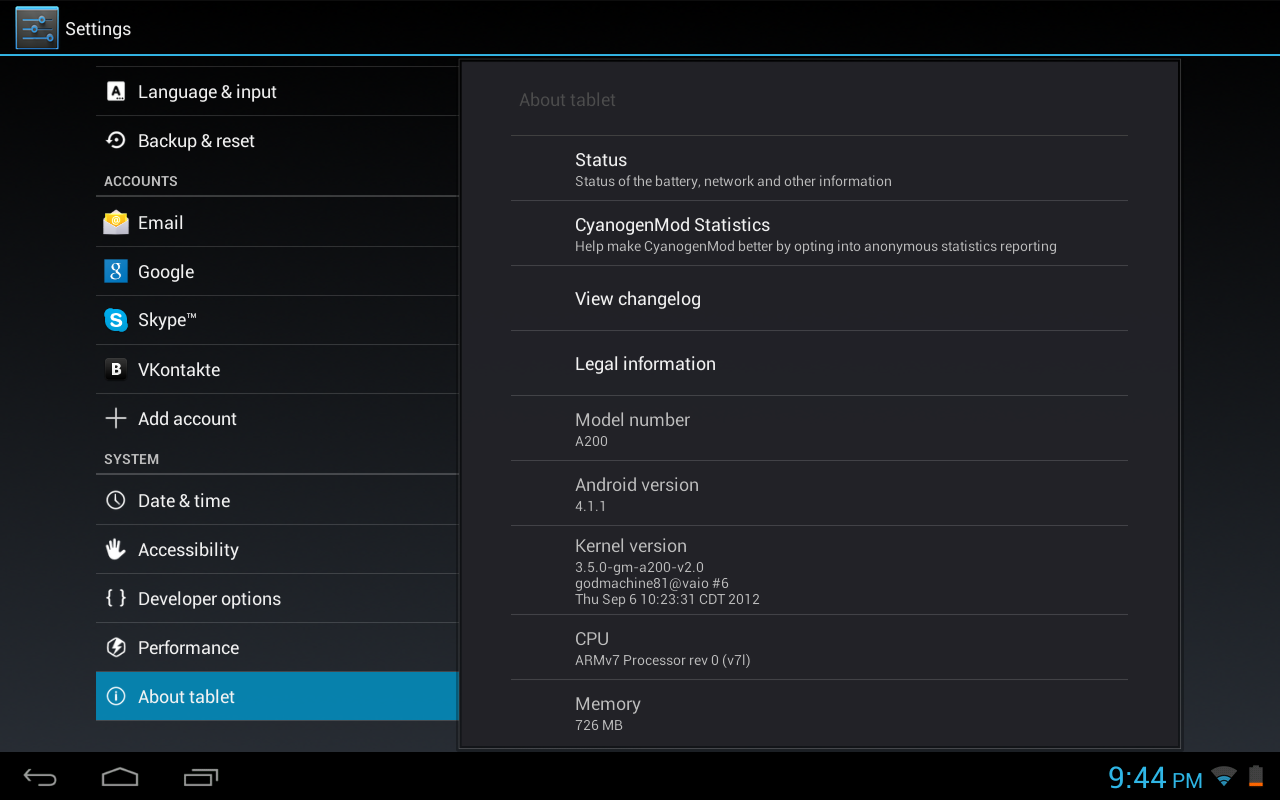Tap the battery status icon
Screen dimensions: 1280x800
[1256, 776]
